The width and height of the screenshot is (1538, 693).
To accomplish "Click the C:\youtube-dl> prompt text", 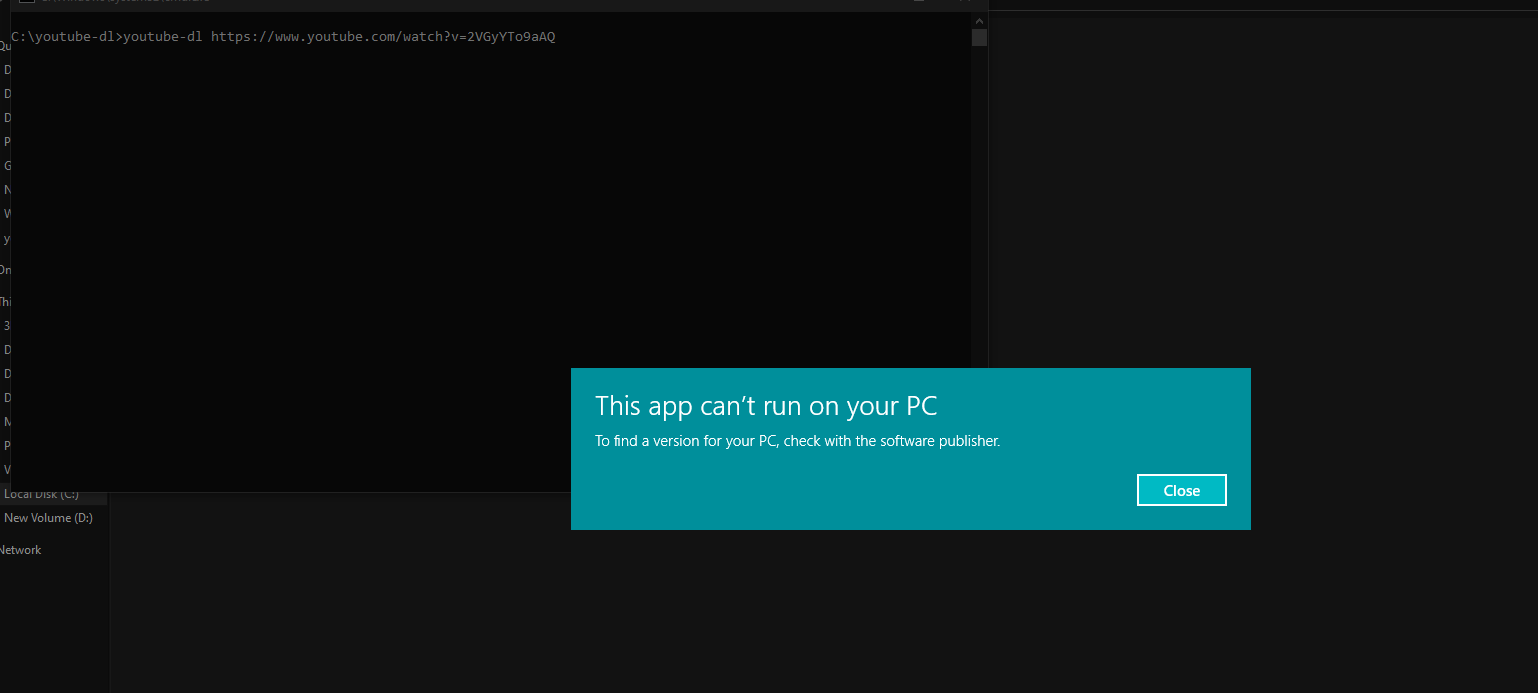I will (x=66, y=37).
